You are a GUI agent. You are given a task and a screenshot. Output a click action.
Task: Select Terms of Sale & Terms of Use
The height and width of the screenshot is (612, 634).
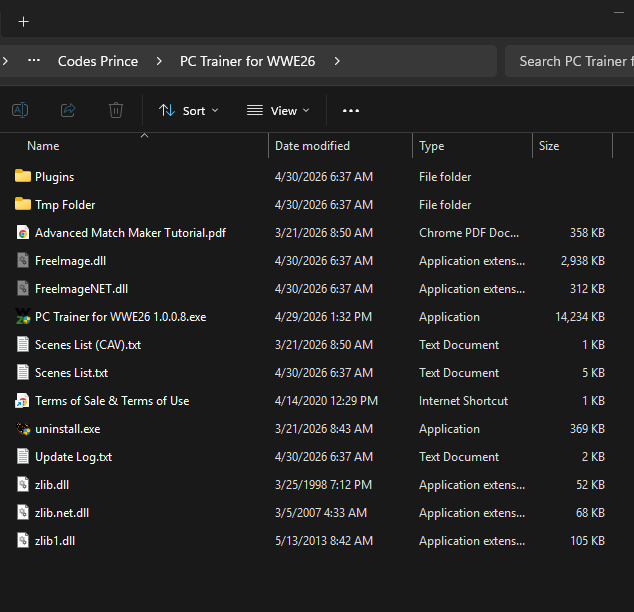click(112, 401)
